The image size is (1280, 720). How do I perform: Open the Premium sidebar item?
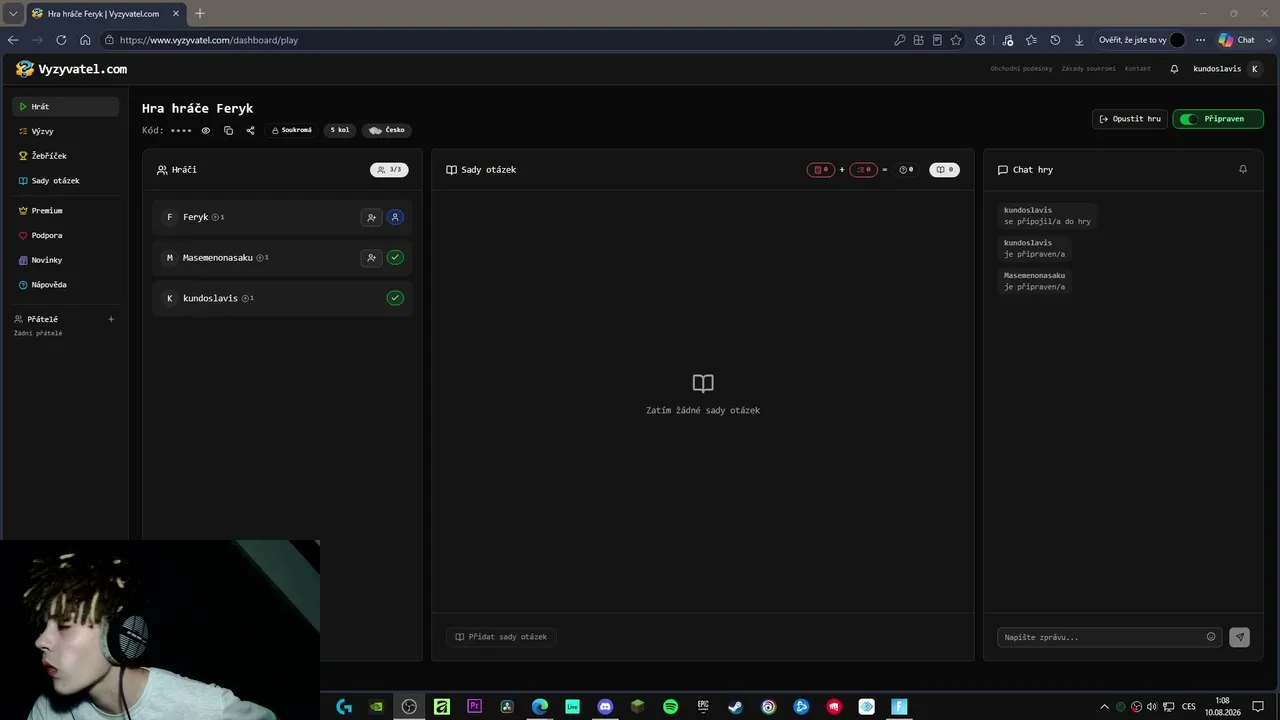coord(65,211)
